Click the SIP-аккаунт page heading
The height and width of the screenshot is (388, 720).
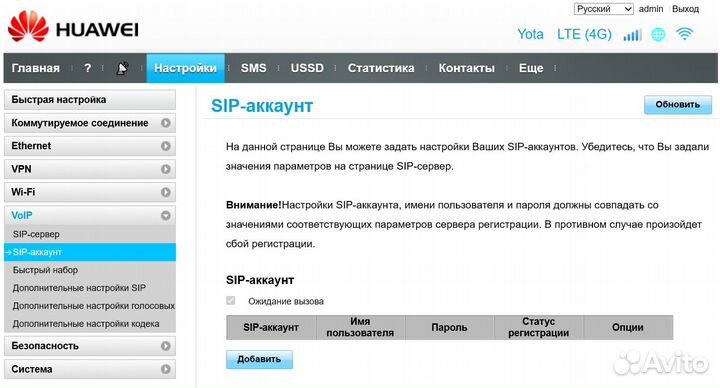pyautogui.click(x=262, y=106)
